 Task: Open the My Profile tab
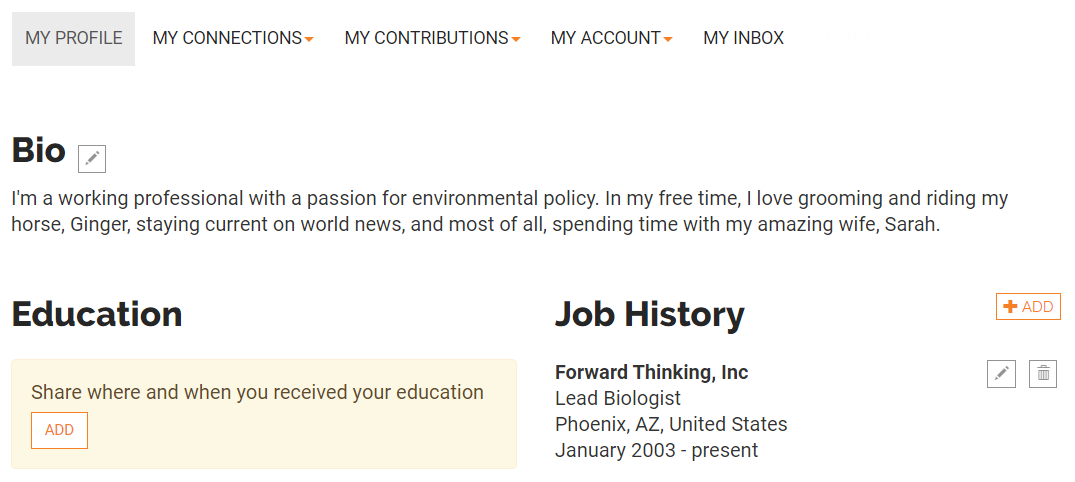coord(73,38)
